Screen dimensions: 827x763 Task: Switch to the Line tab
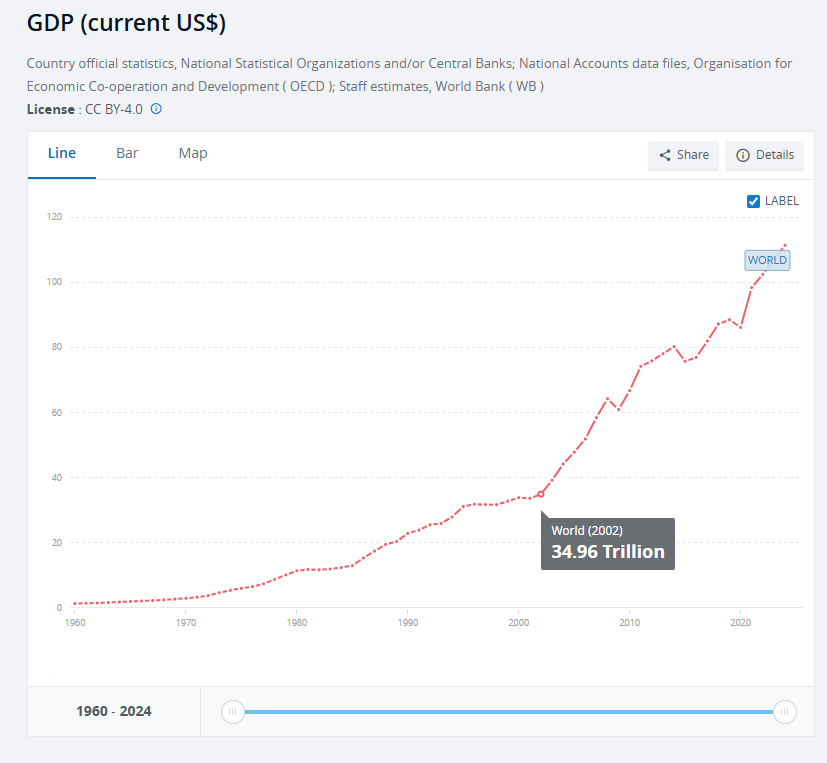(x=62, y=153)
